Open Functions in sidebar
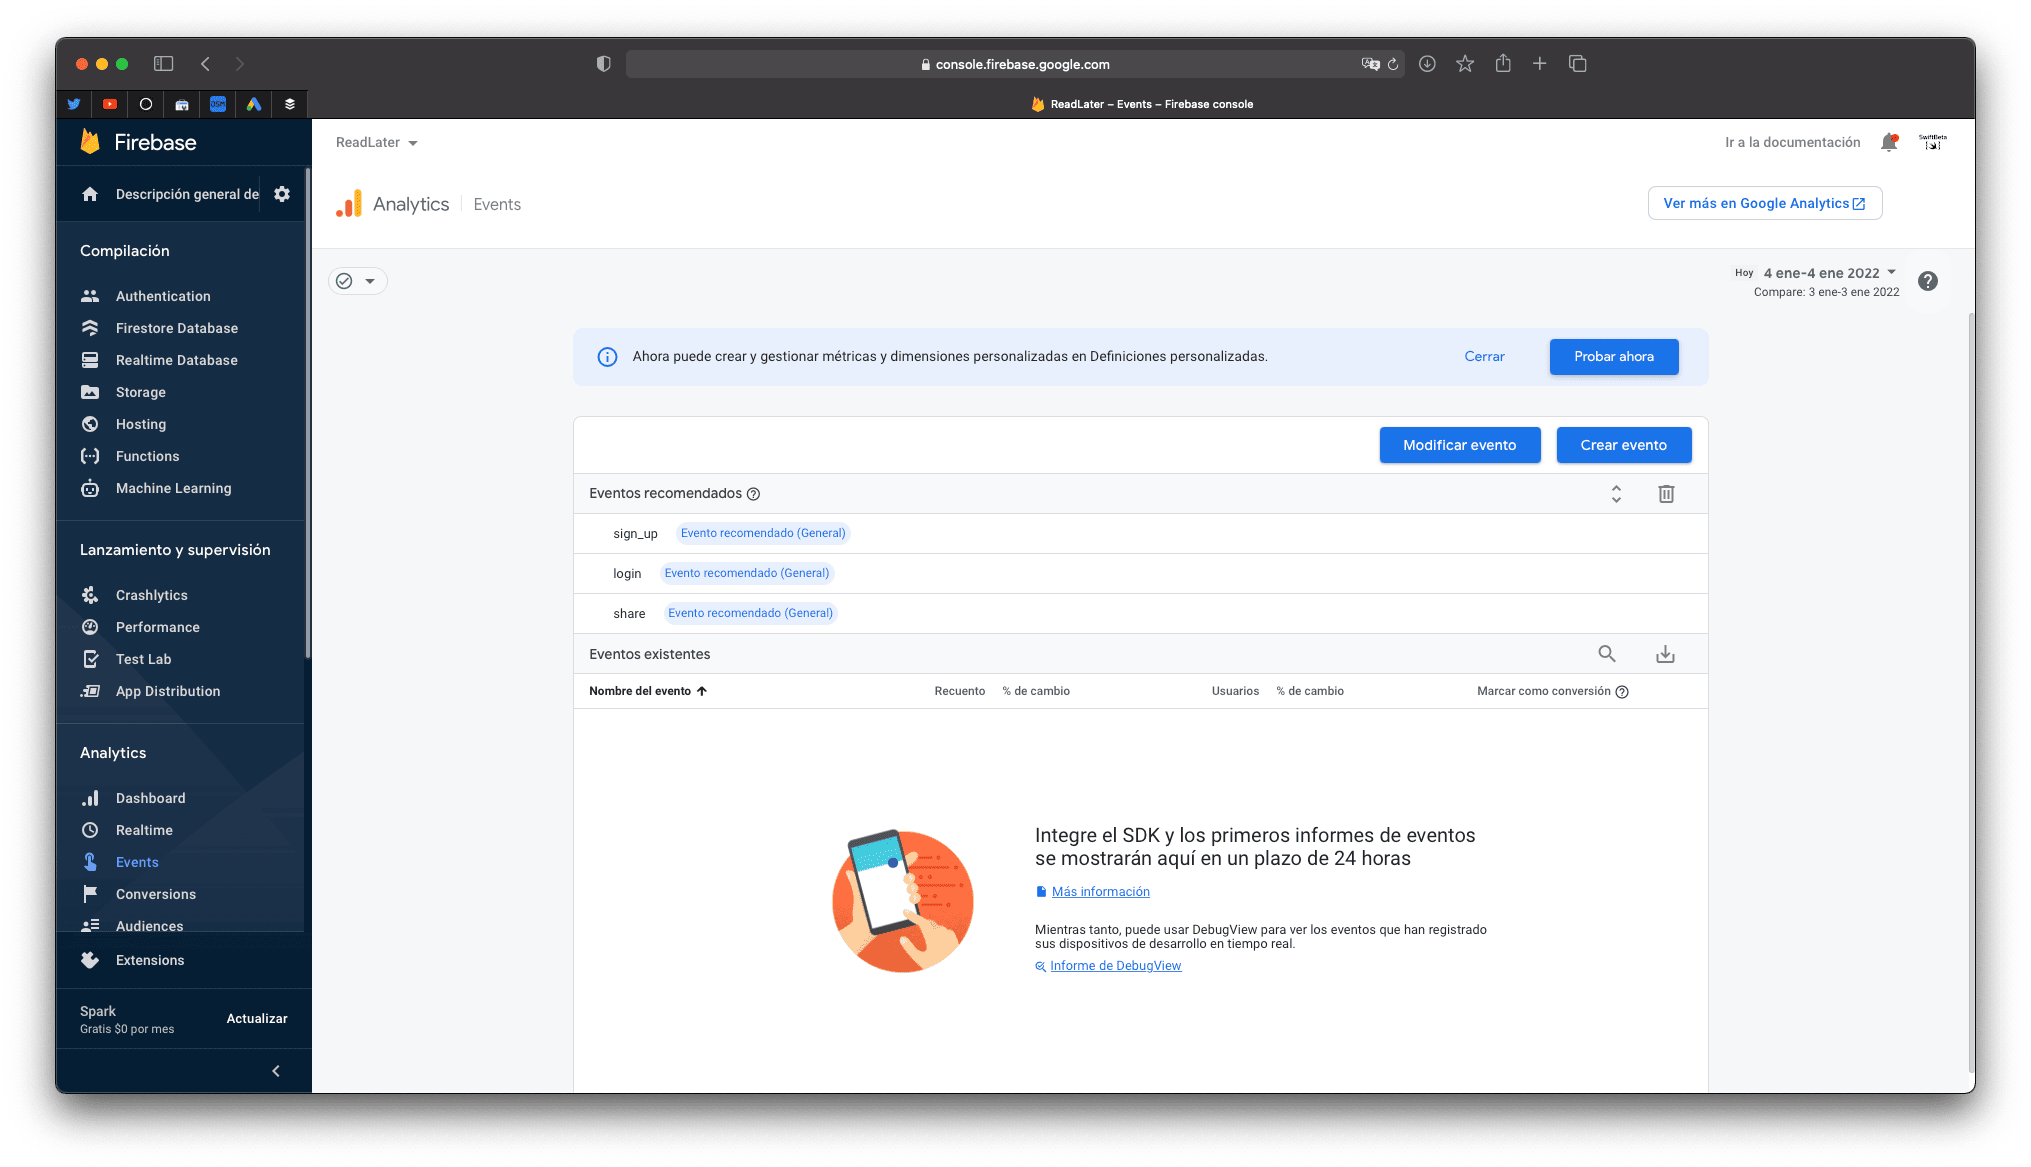Viewport: 2031px width, 1167px height. point(147,456)
